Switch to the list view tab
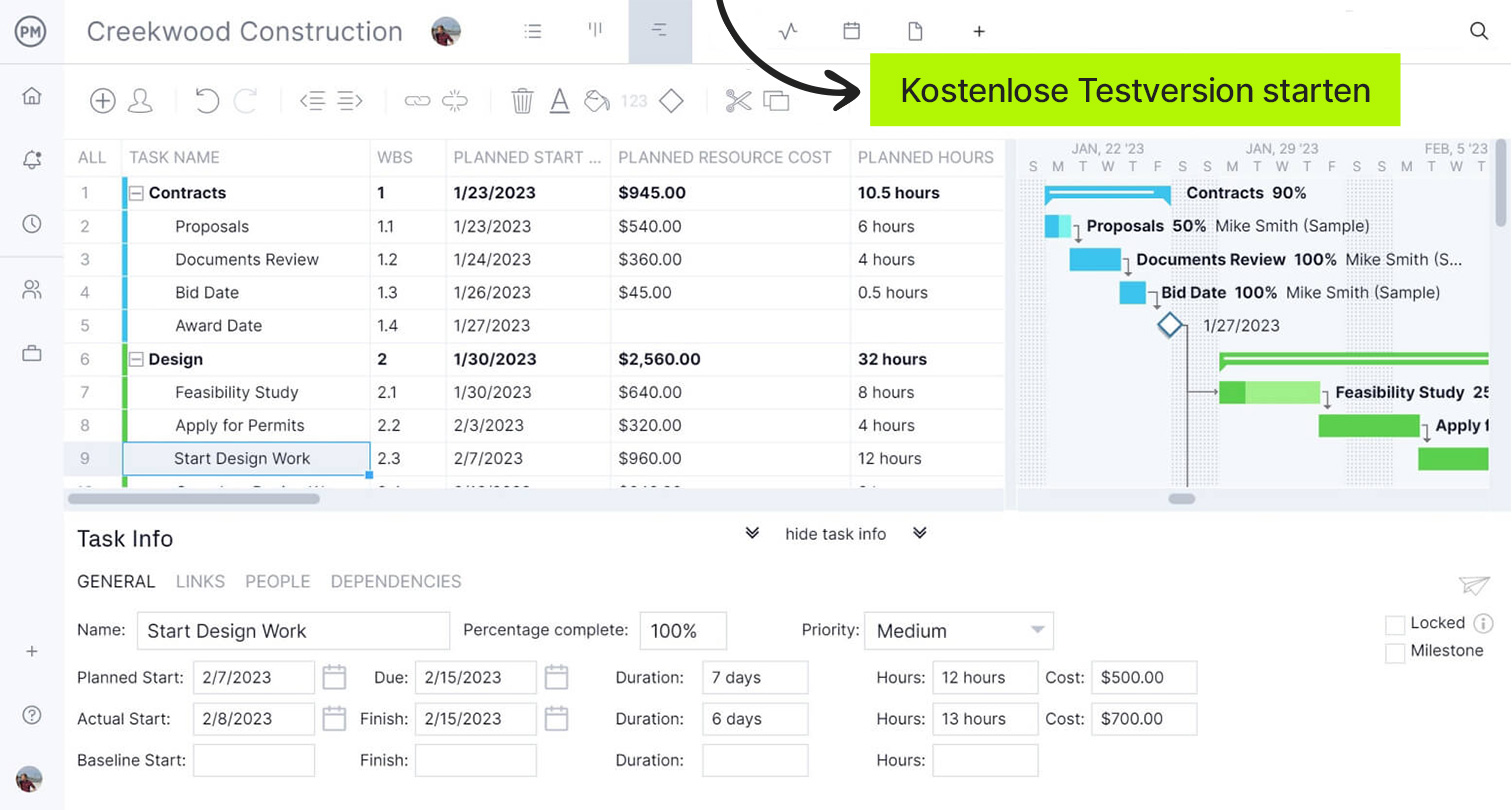Screen dimensions: 1512x810 tap(533, 31)
